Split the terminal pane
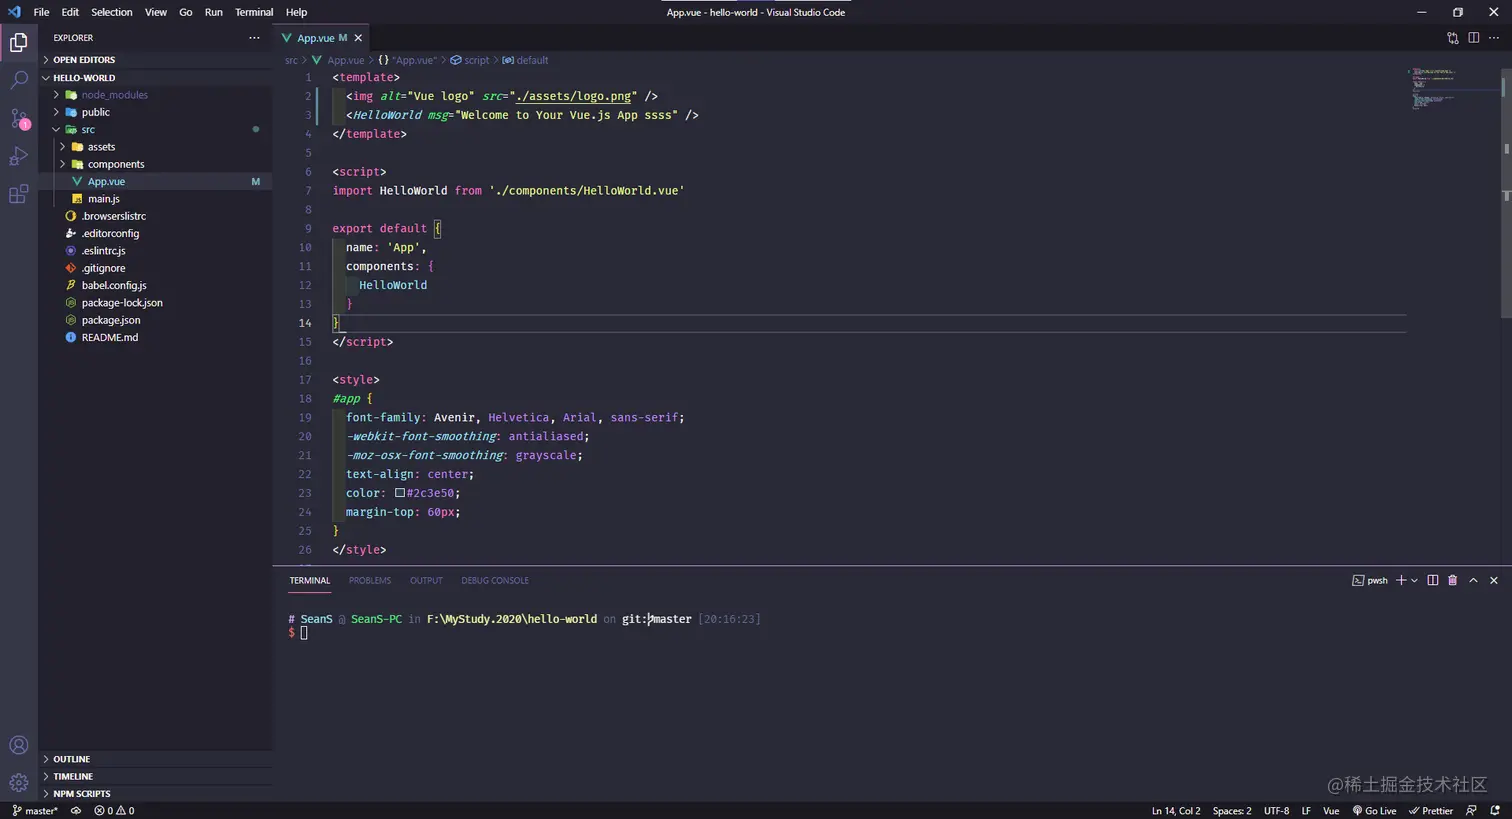 coord(1433,580)
